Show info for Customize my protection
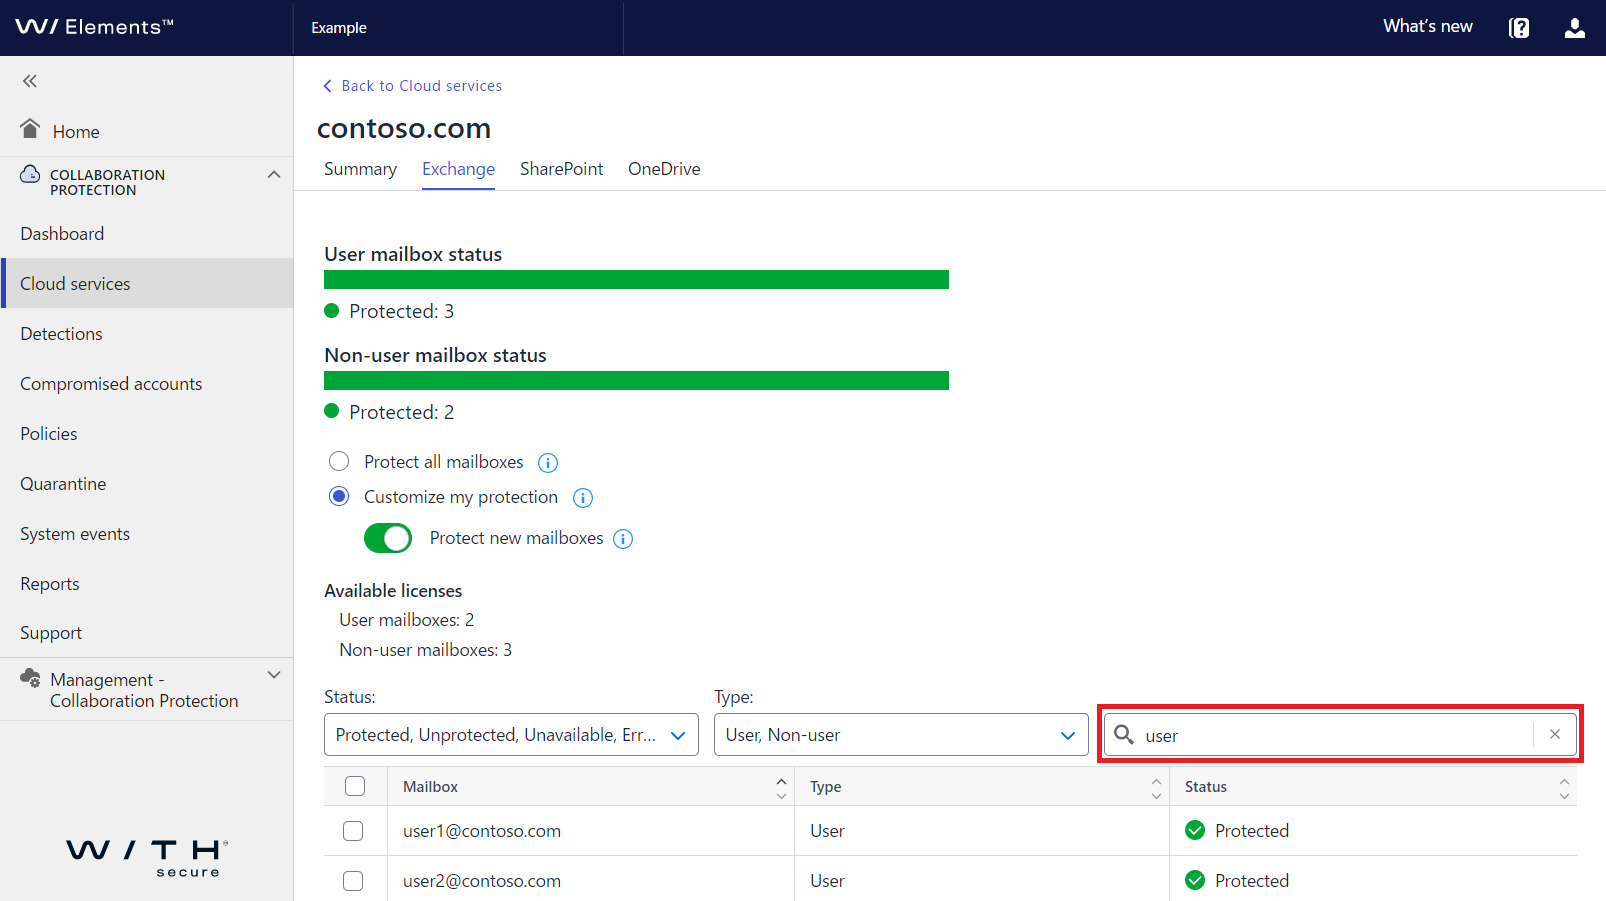Image resolution: width=1606 pixels, height=901 pixels. [x=583, y=498]
